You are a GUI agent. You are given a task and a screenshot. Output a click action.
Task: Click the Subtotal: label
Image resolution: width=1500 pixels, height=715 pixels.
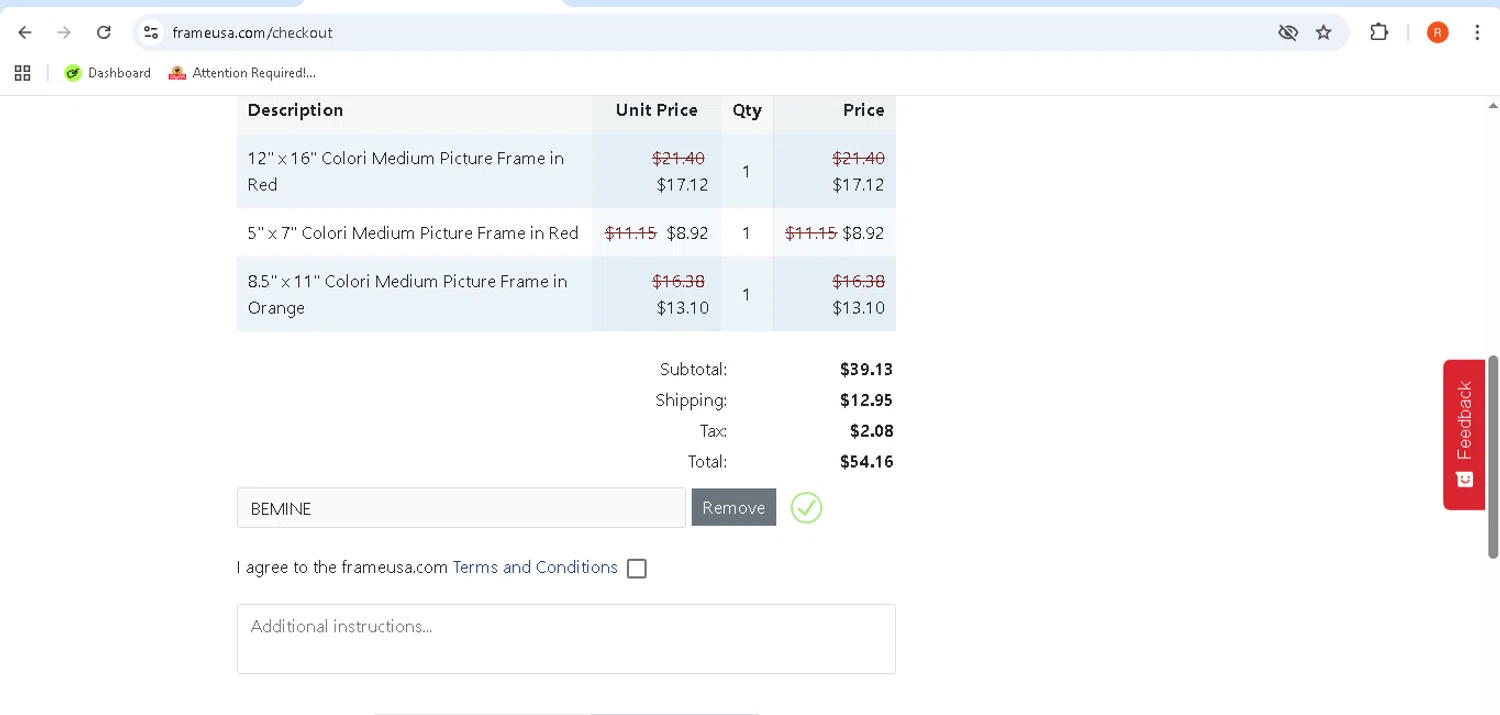[x=693, y=369]
